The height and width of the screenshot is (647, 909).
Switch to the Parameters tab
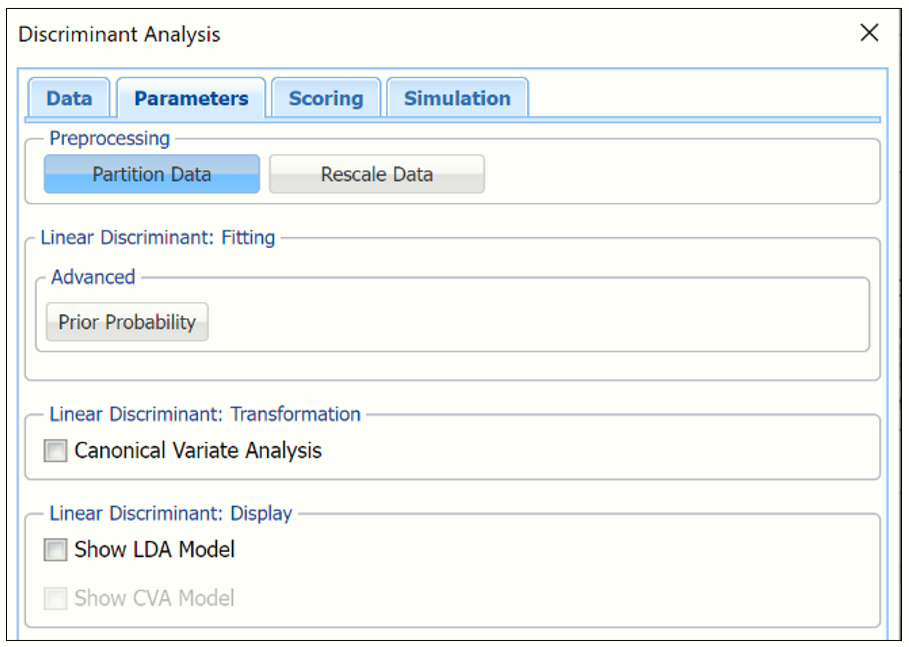(x=190, y=97)
